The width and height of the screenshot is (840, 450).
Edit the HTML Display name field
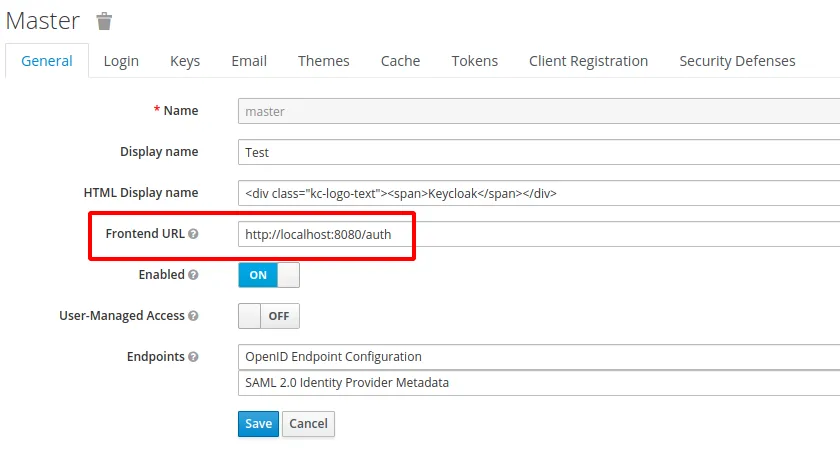[539, 193]
